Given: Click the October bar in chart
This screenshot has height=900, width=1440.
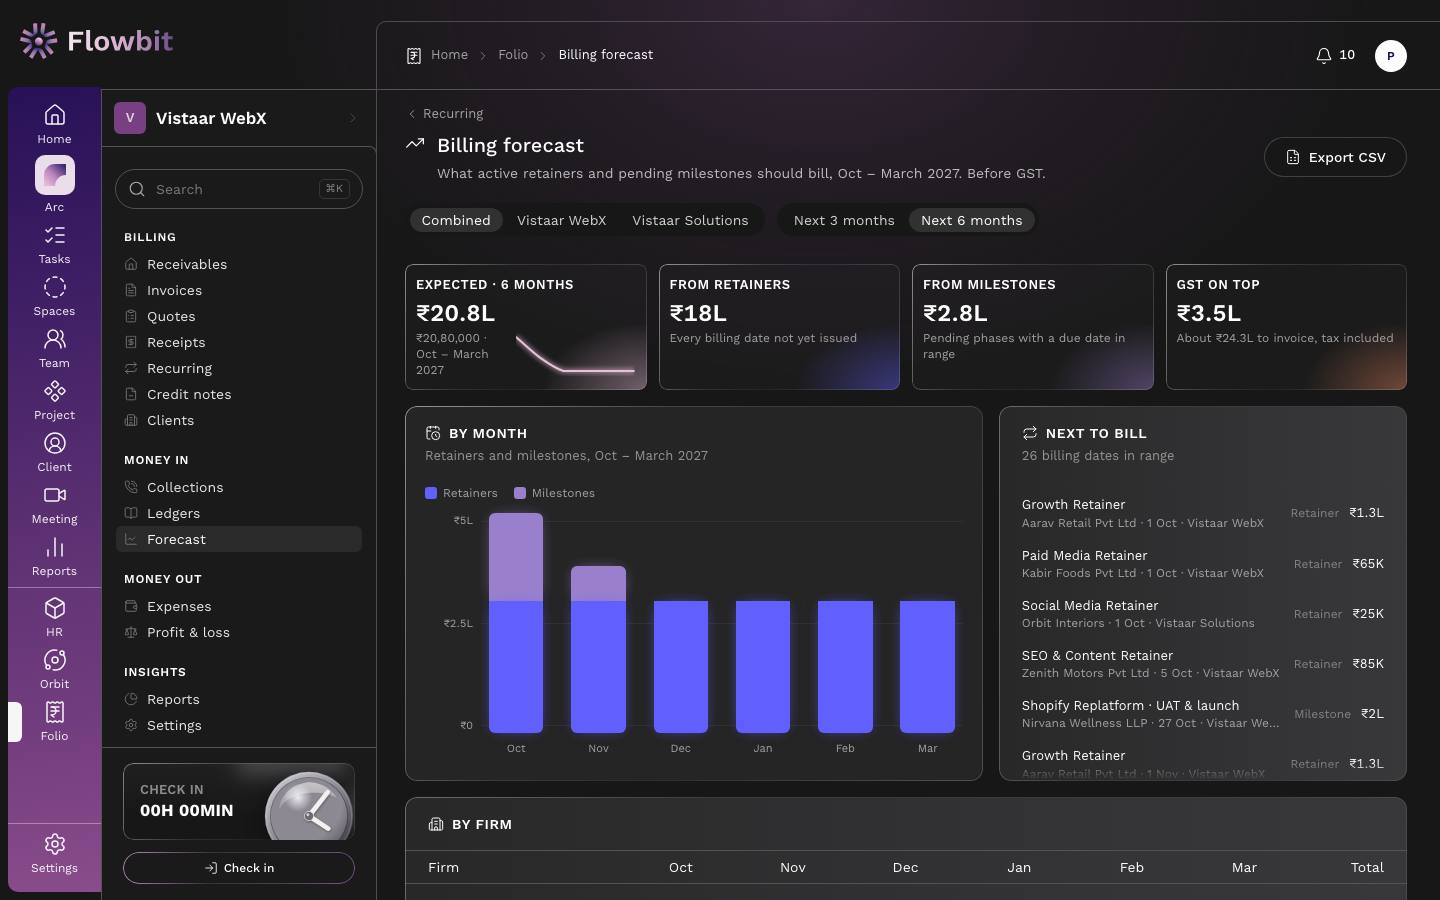Looking at the screenshot, I should tap(516, 623).
